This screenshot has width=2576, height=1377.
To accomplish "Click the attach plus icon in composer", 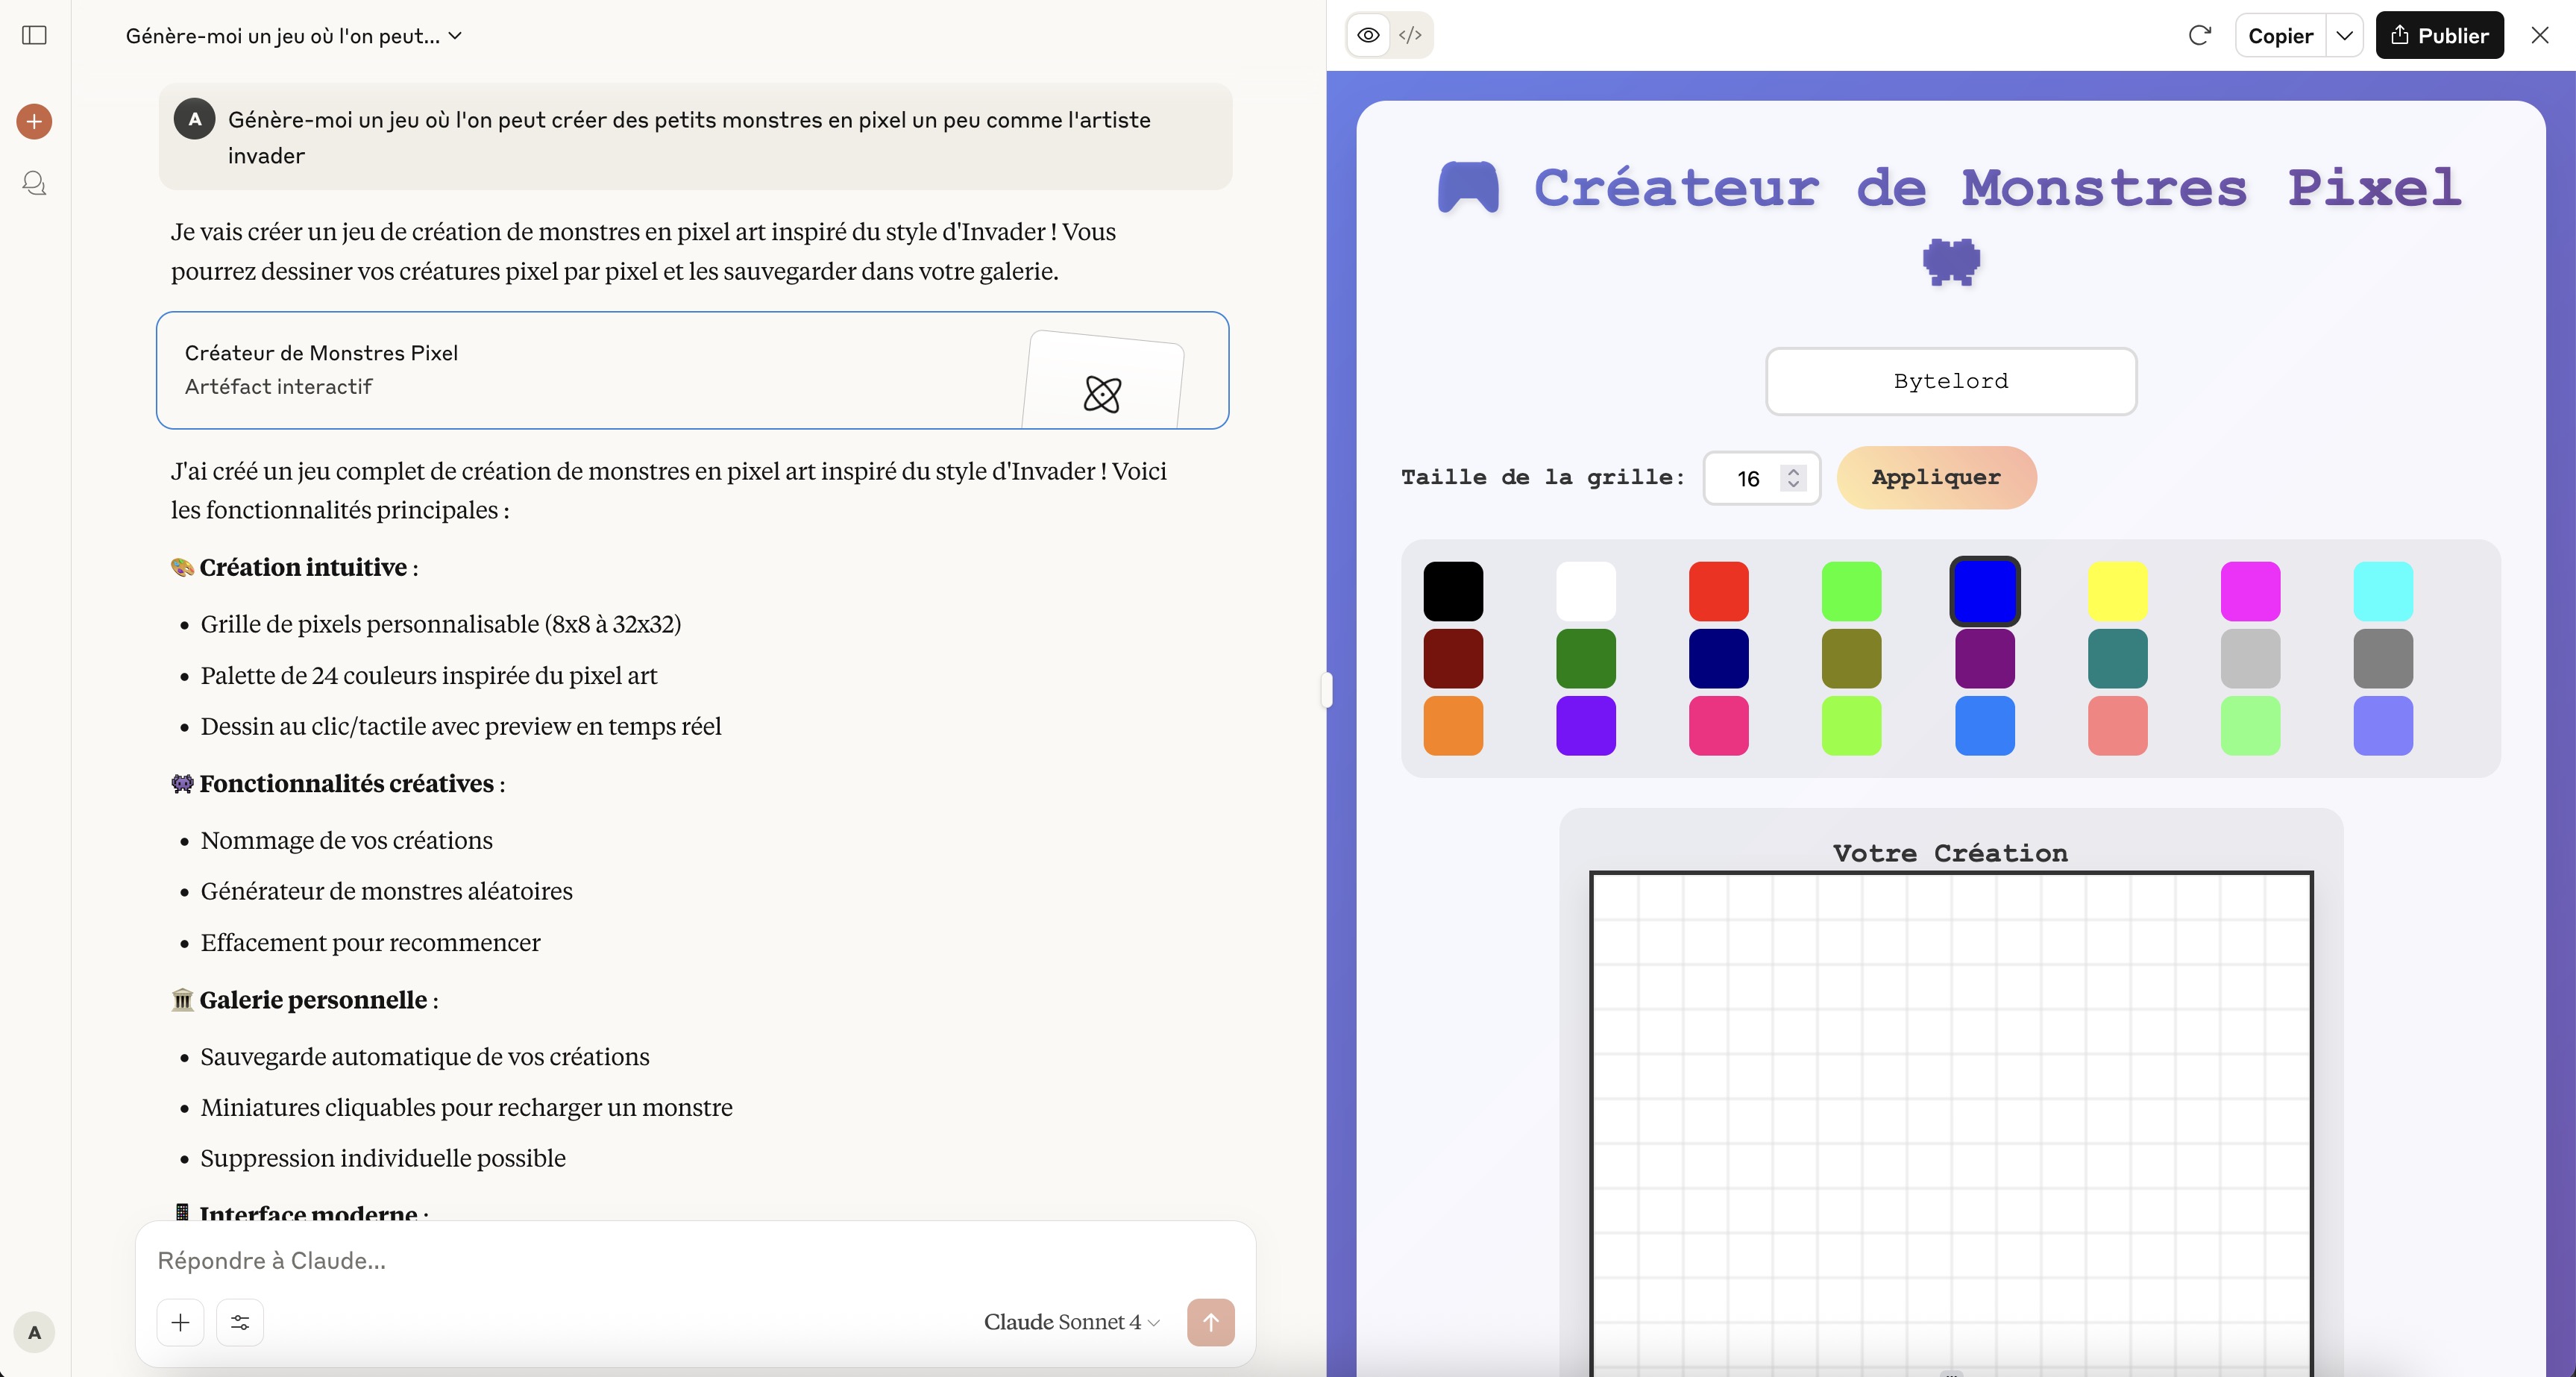I will point(180,1322).
